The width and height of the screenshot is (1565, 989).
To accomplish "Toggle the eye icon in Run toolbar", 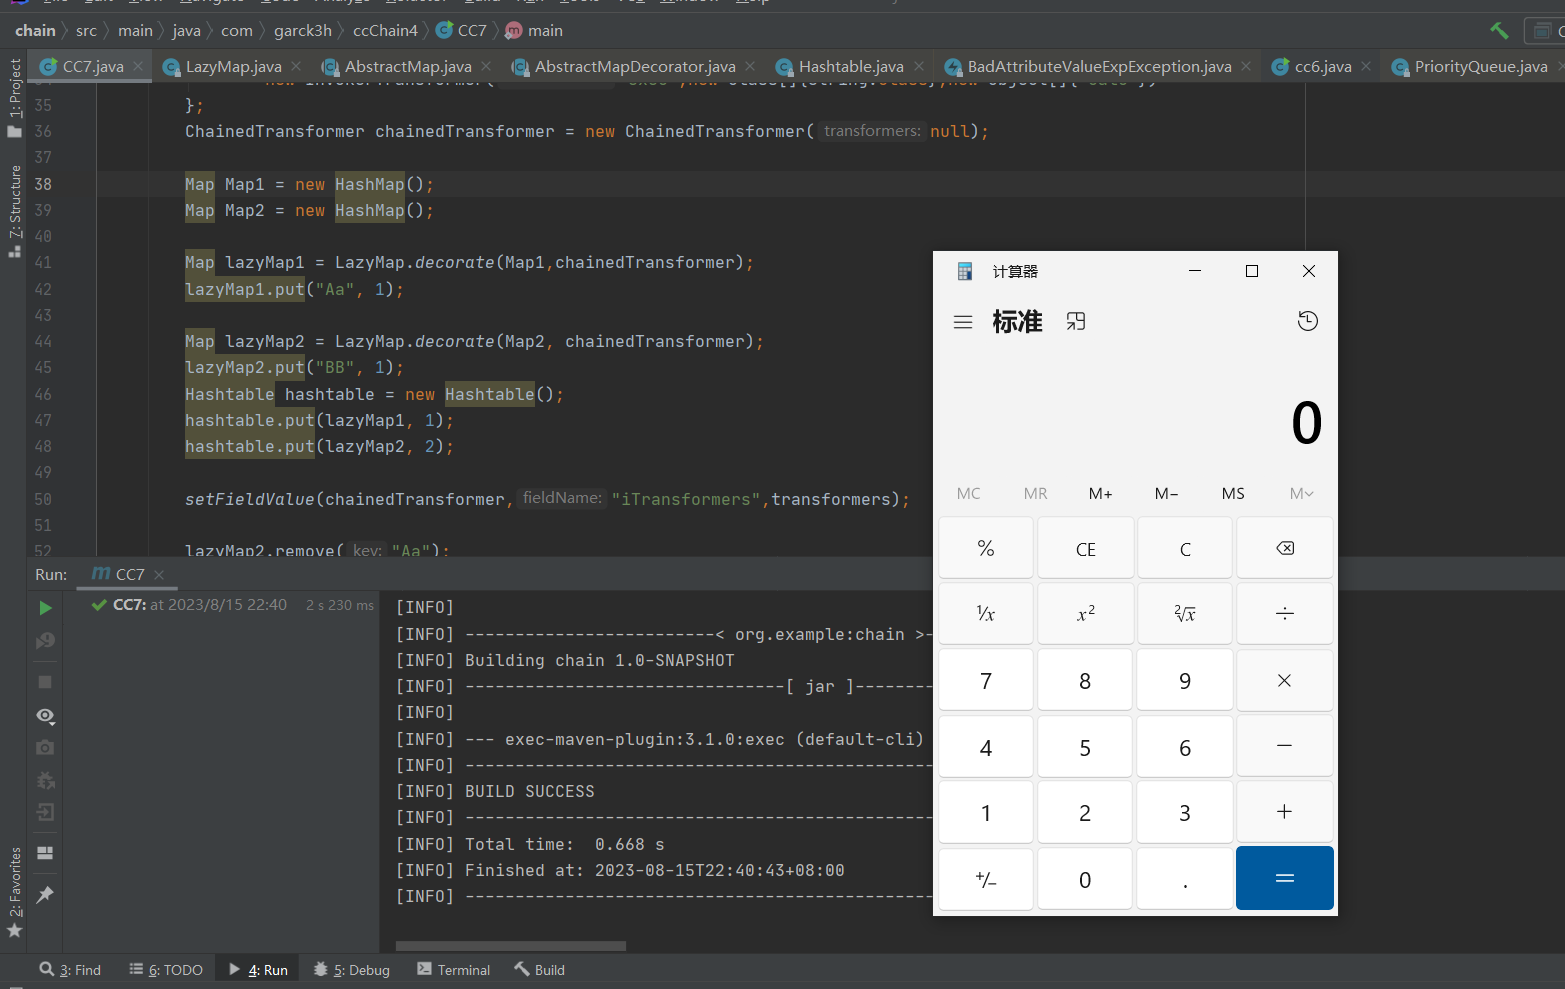I will point(45,716).
